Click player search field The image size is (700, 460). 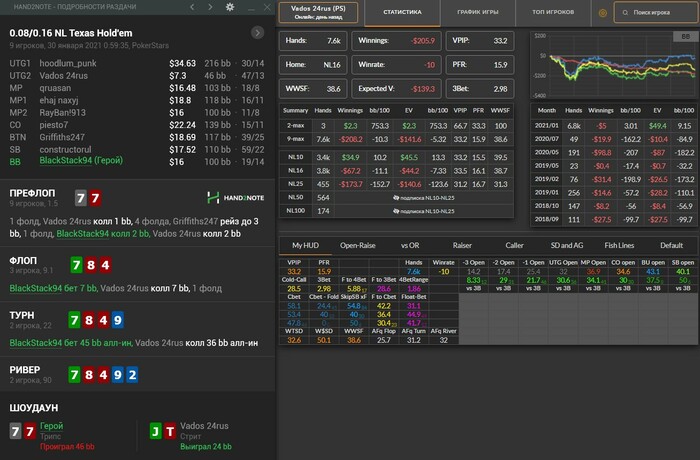click(657, 13)
